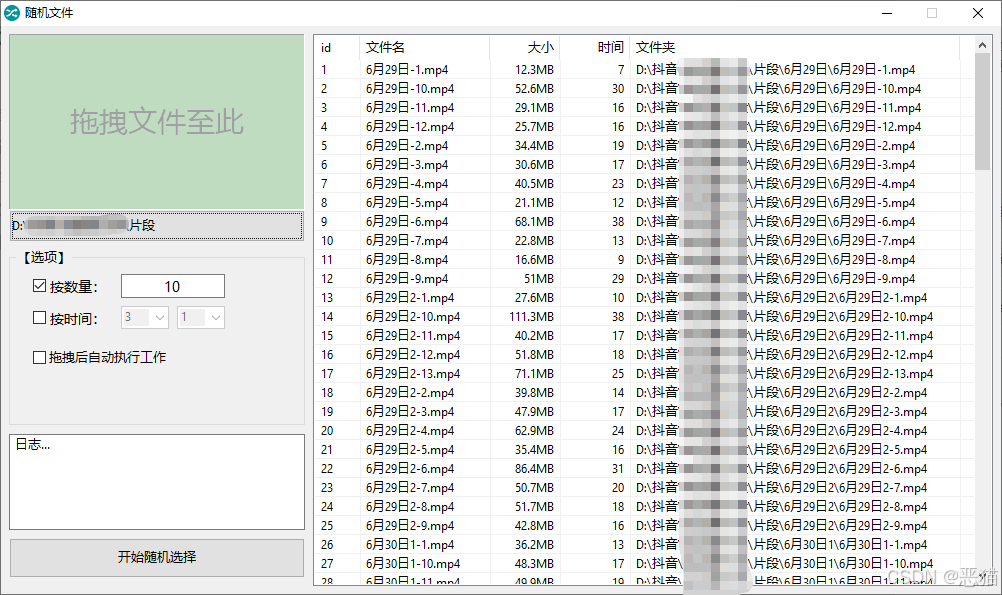Click 开始随机选择 button
Screen dimensions: 1002x595
tap(157, 557)
